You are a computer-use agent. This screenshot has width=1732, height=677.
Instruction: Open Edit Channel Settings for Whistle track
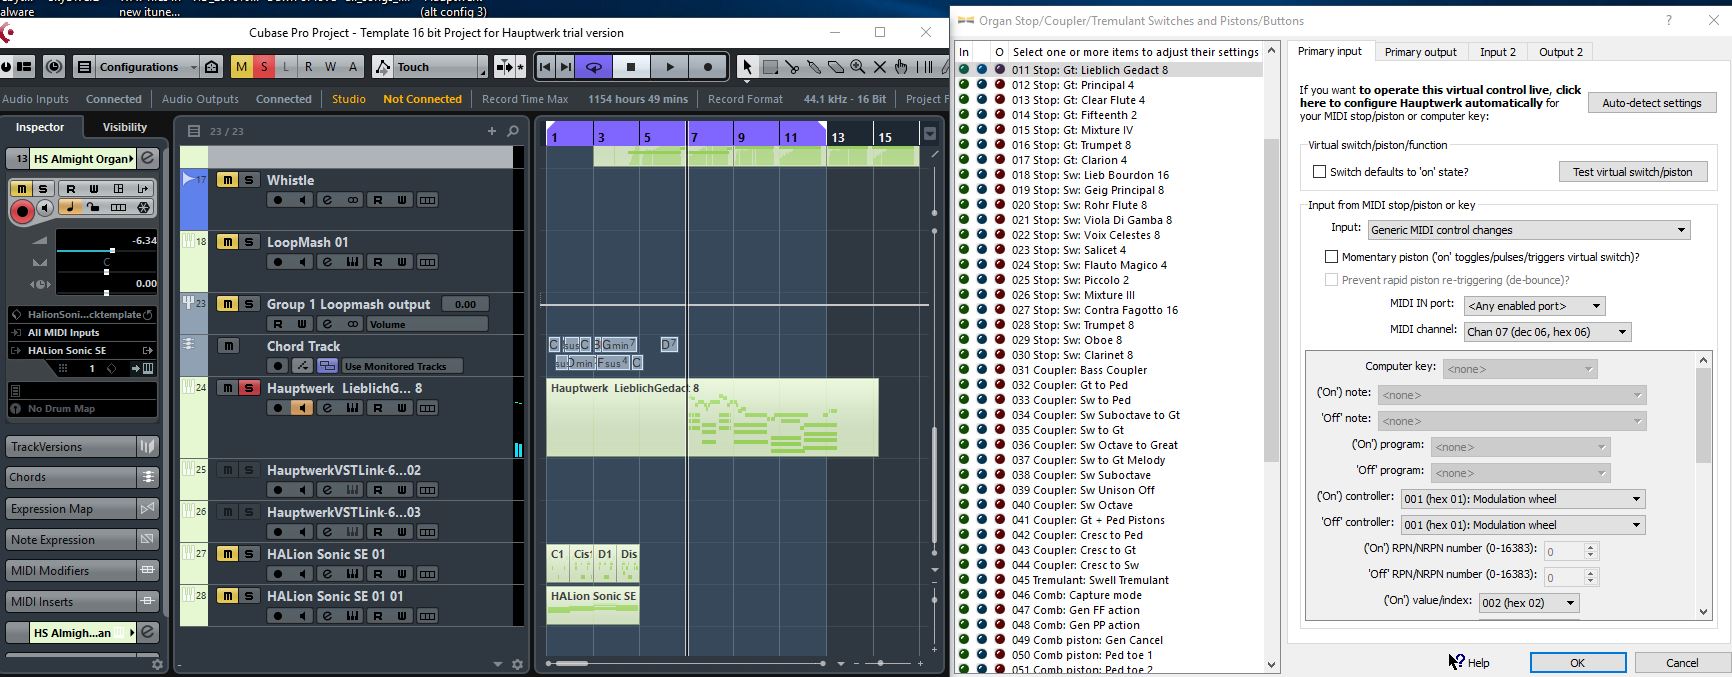pyautogui.click(x=327, y=200)
